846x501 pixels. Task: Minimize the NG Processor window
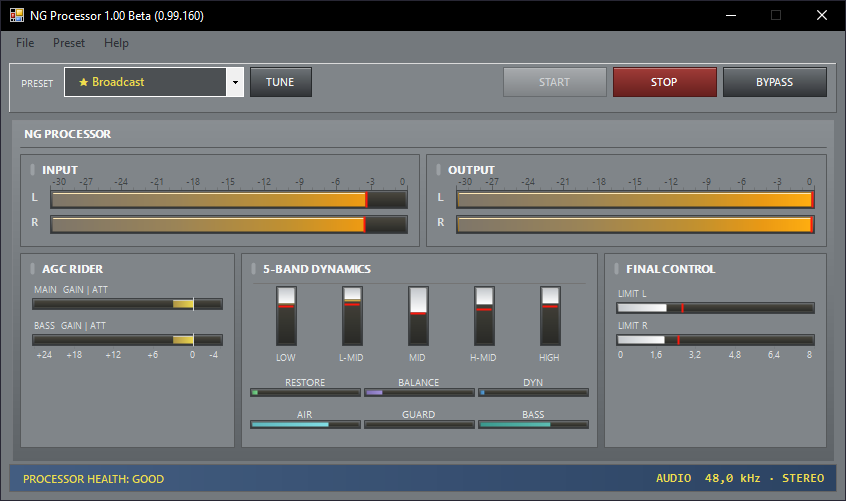tap(731, 15)
